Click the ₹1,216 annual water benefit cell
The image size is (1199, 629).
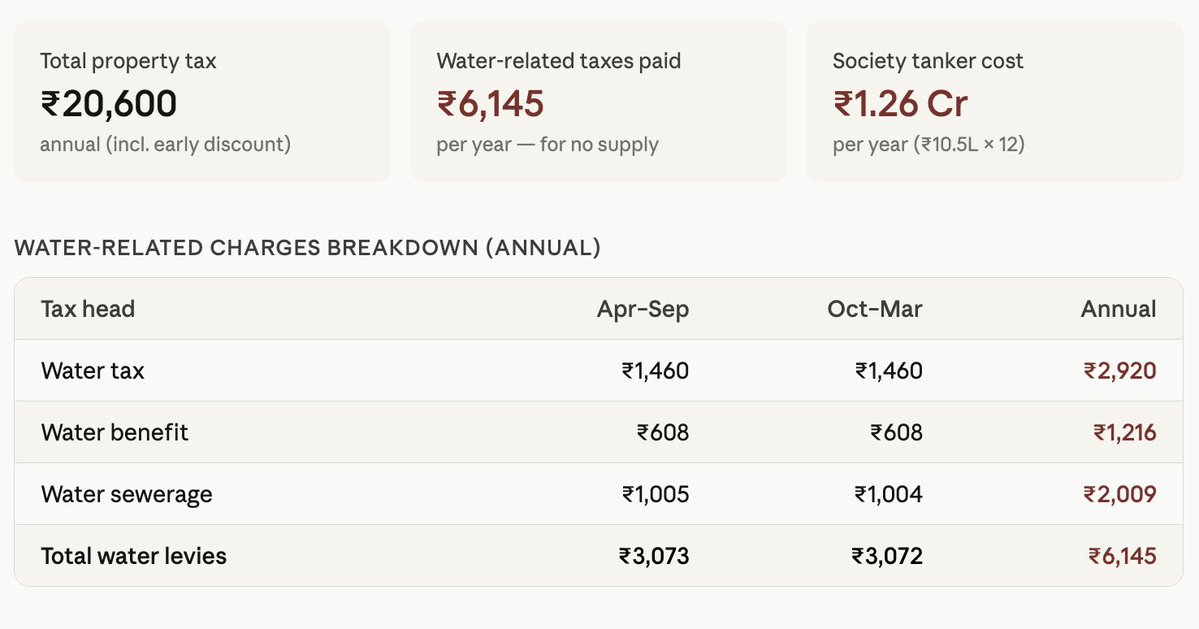[x=1124, y=433]
